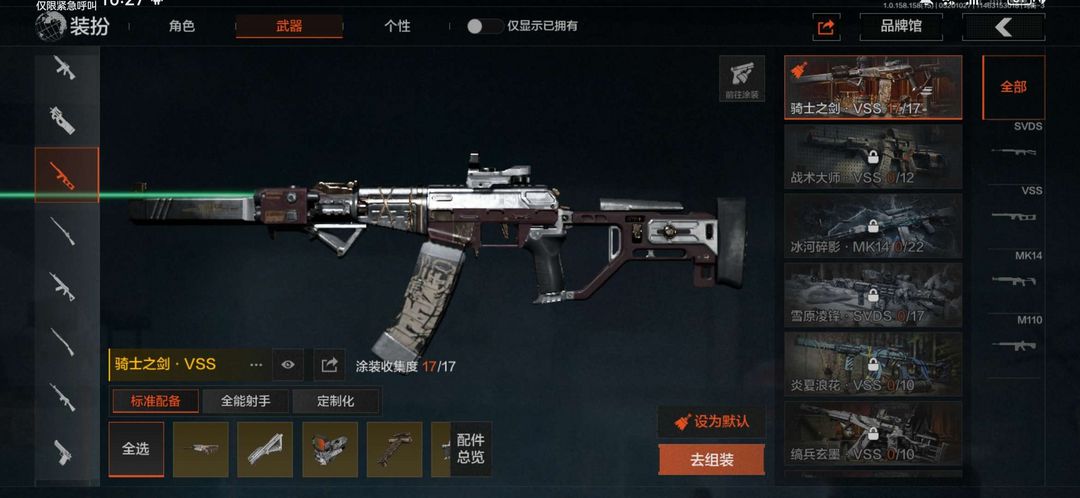Image resolution: width=1080 pixels, height=498 pixels.
Task: Open the 前往涂装 paint shop icon
Action: [x=742, y=79]
